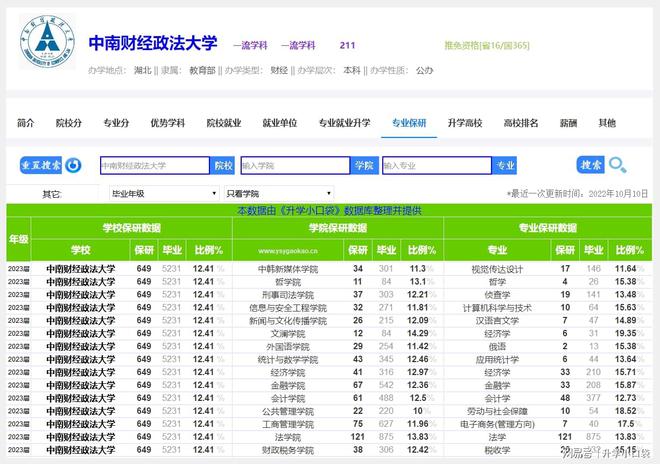The width and height of the screenshot is (660, 464).
Task: Click the 金融学院 cell
Action: (288, 386)
